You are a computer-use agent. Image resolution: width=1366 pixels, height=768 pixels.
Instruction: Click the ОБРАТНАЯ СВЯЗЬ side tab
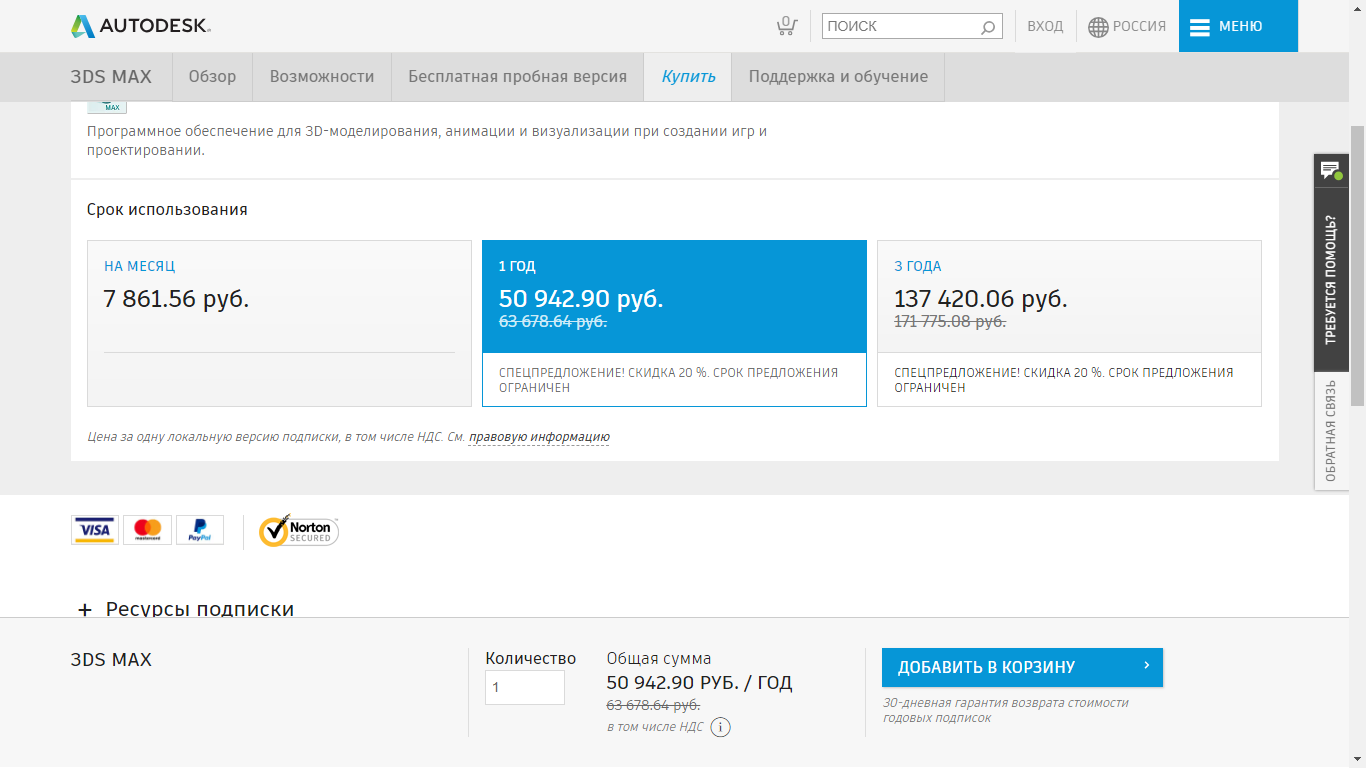pyautogui.click(x=1331, y=431)
